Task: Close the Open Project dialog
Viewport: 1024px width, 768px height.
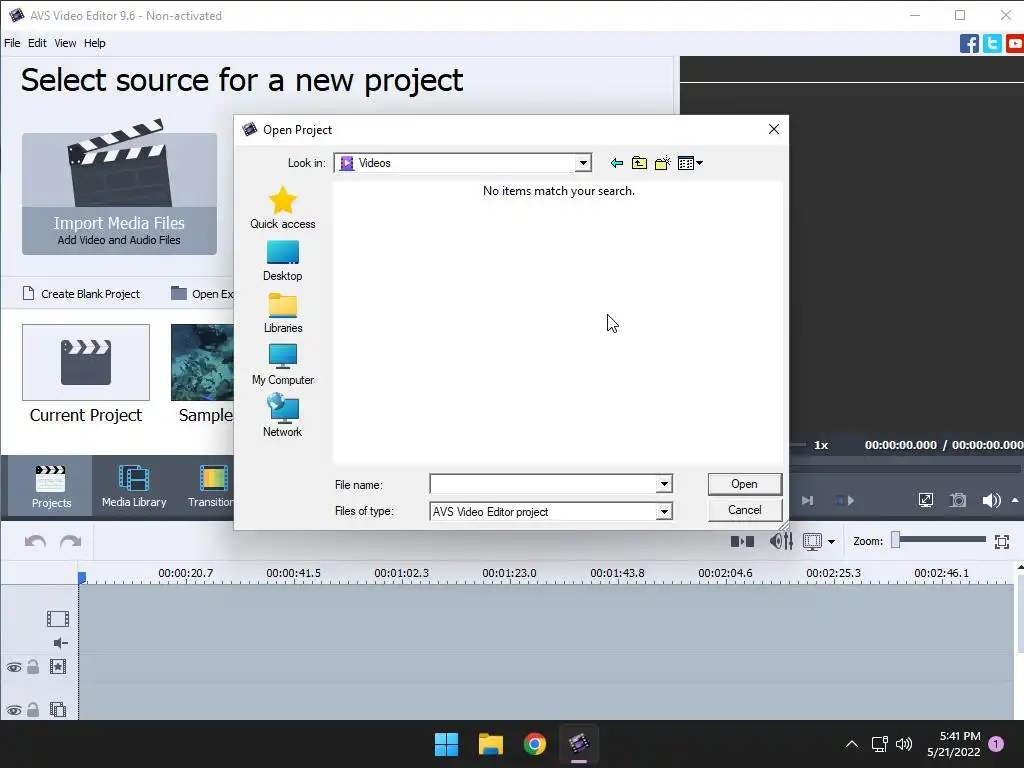Action: [x=774, y=129]
